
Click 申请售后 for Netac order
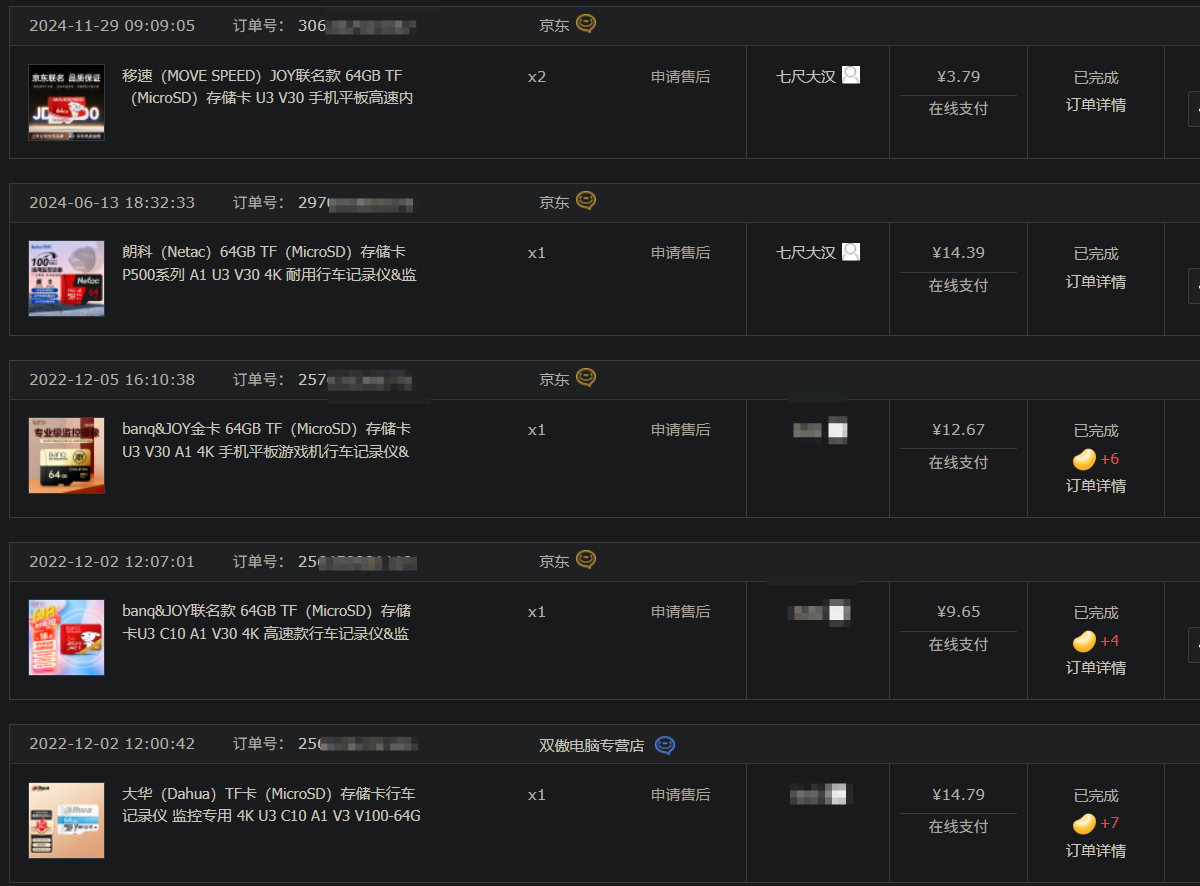pyautogui.click(x=681, y=253)
